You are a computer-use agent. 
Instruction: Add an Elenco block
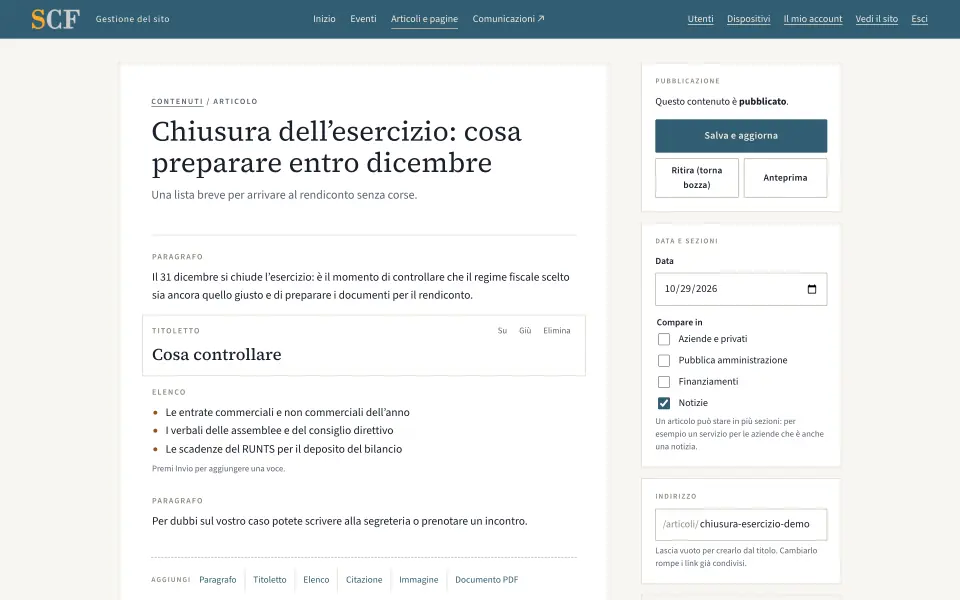click(316, 580)
